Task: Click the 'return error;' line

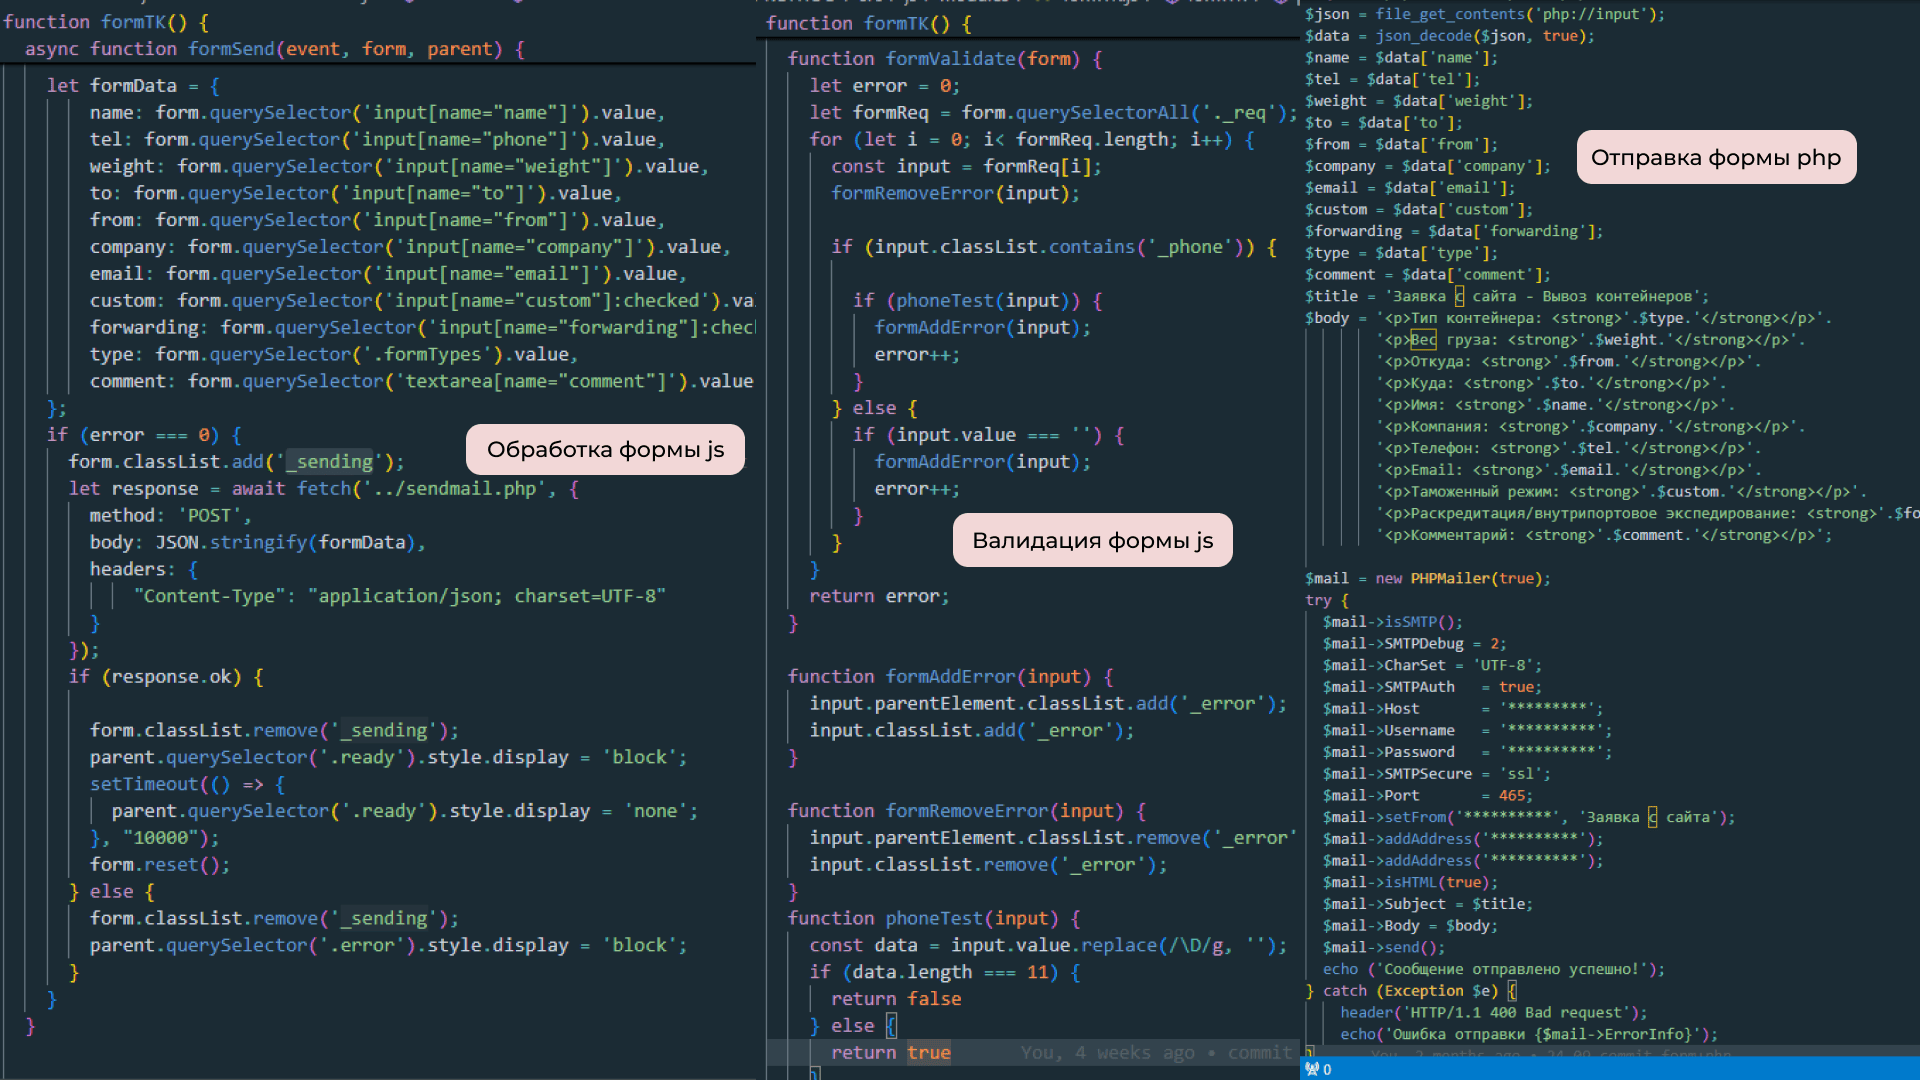Action: [x=880, y=597]
